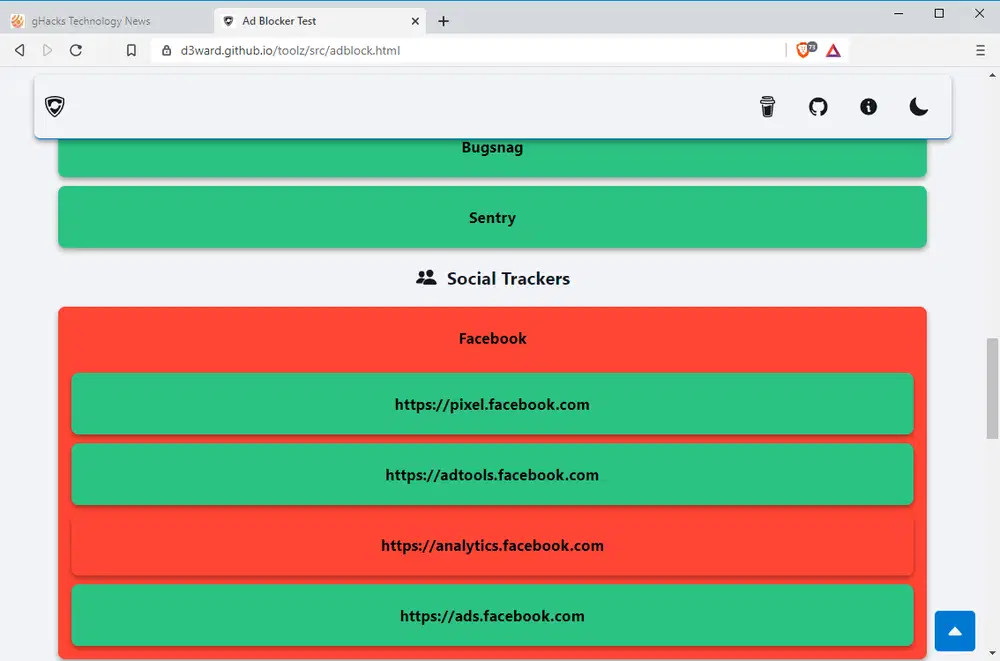Click the https://analytics.facebook.com red entry
Image resolution: width=1000 pixels, height=661 pixels.
[x=492, y=546]
